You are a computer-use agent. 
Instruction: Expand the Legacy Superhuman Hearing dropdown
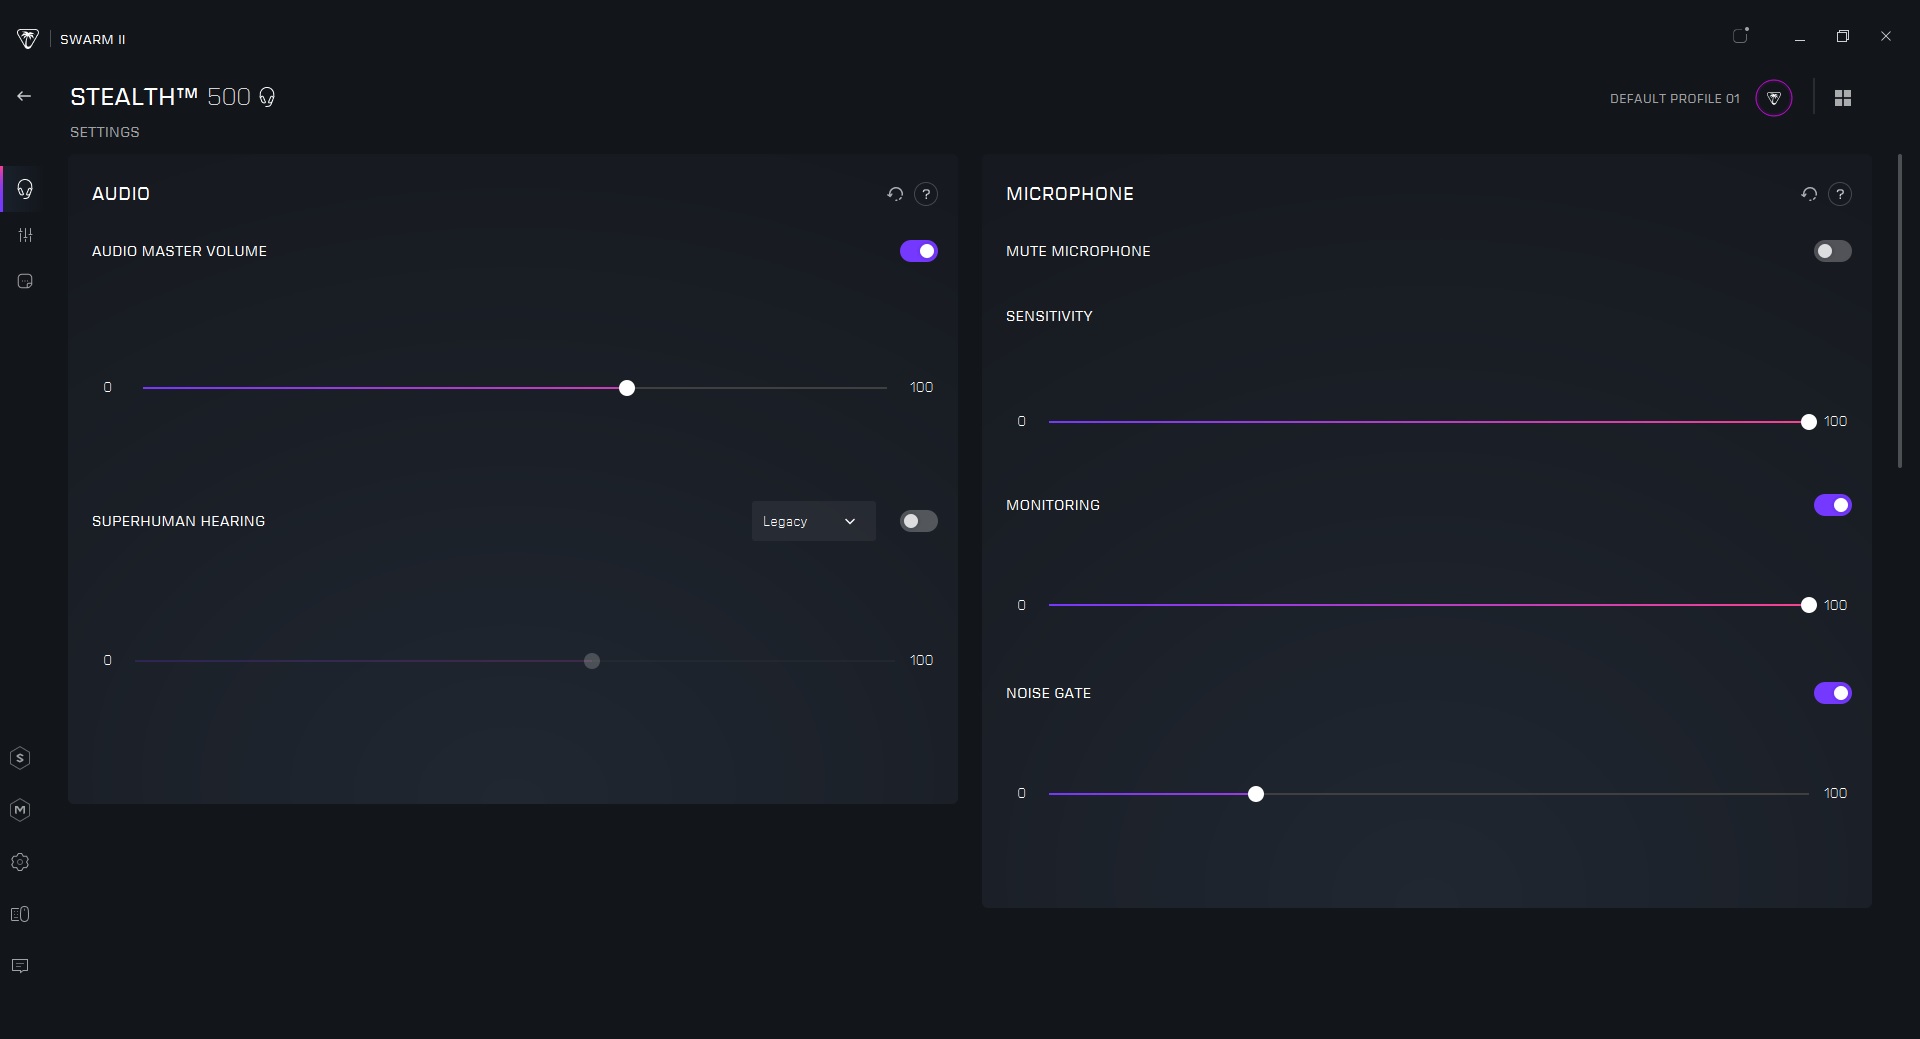click(x=813, y=521)
